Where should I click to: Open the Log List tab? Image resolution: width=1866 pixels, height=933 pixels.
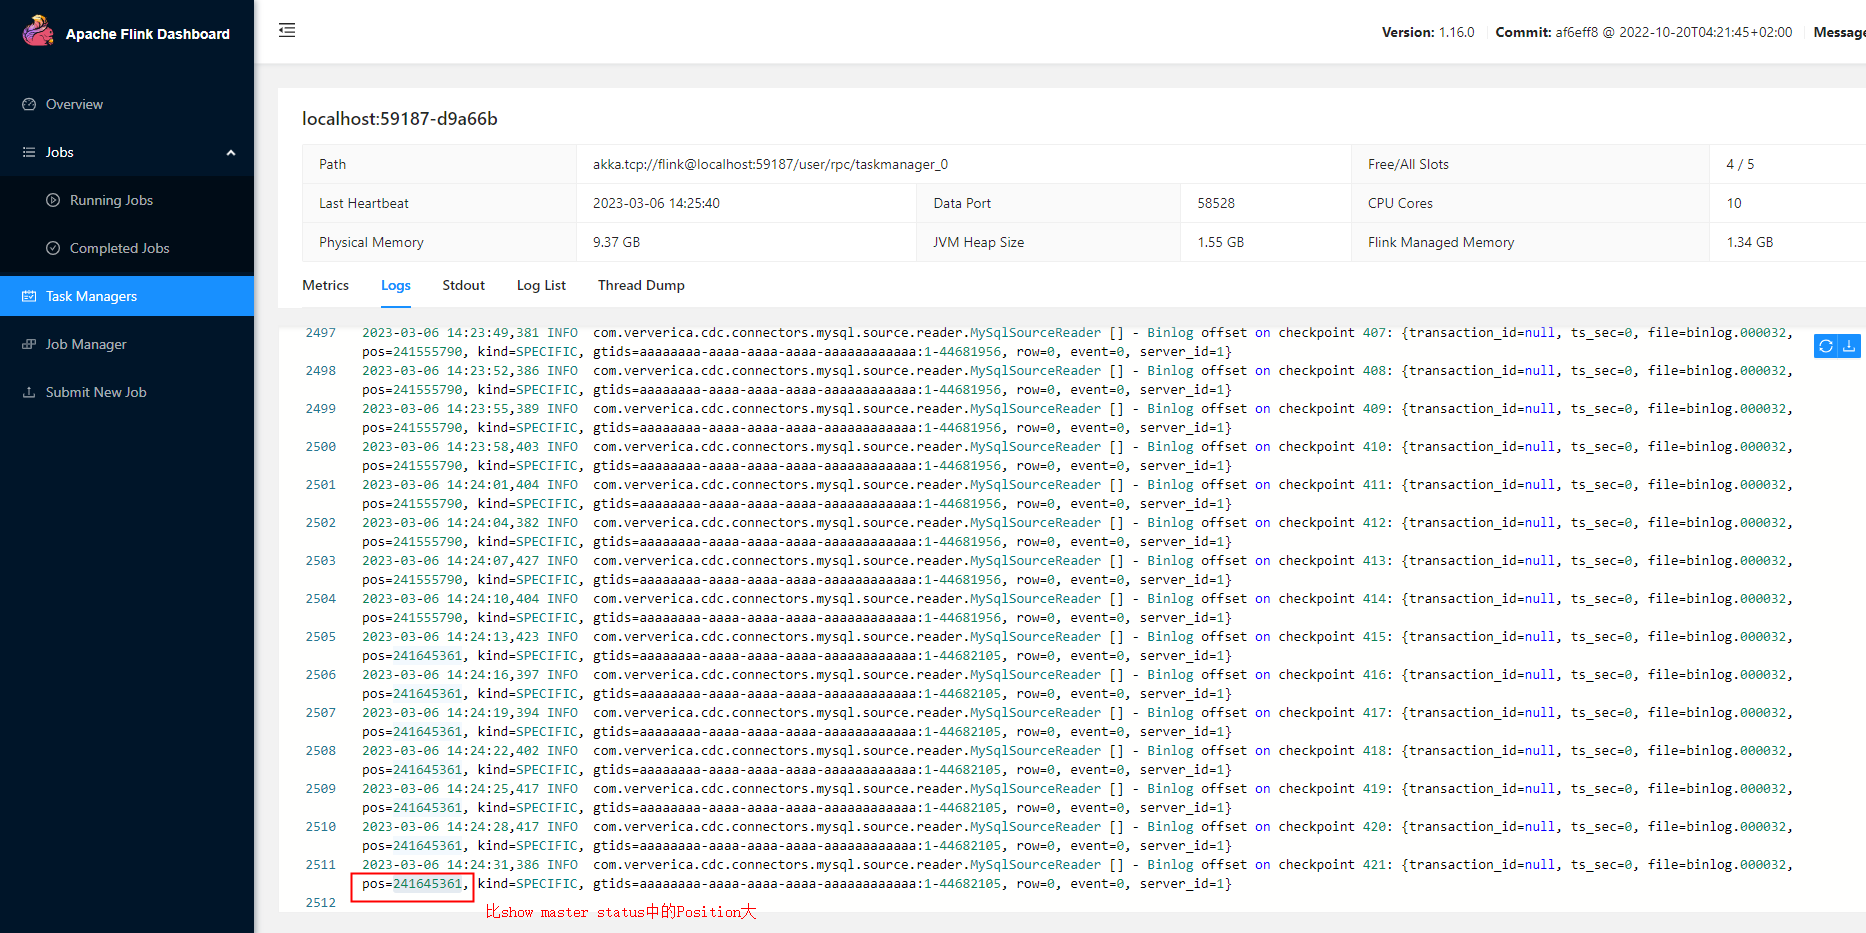(x=541, y=285)
